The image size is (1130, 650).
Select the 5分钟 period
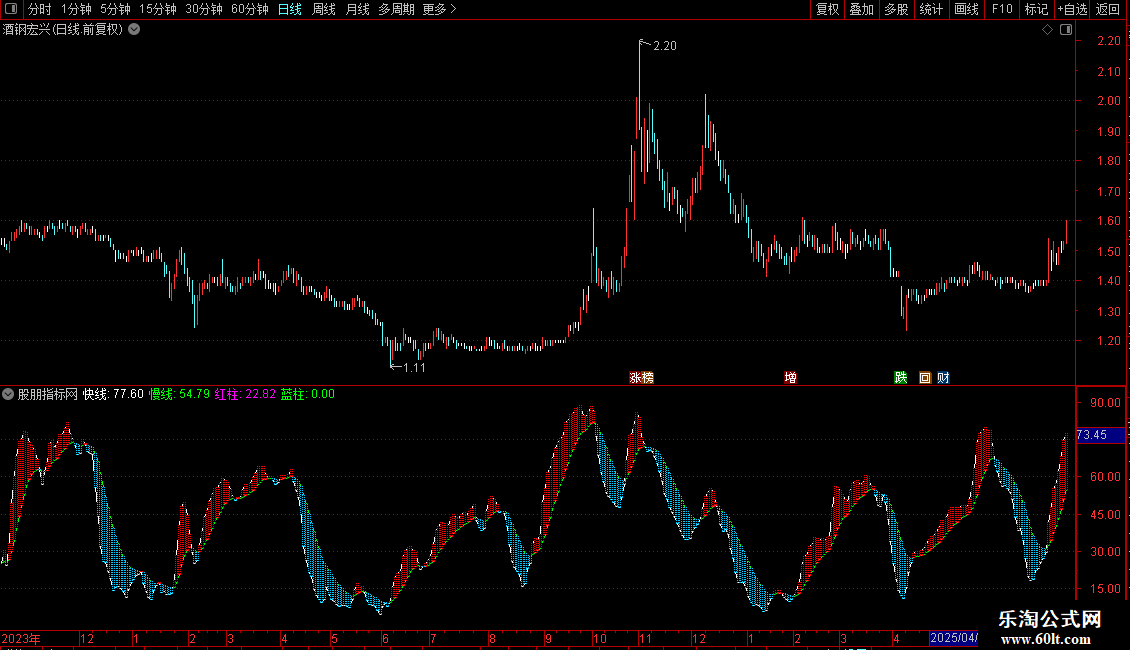click(115, 9)
